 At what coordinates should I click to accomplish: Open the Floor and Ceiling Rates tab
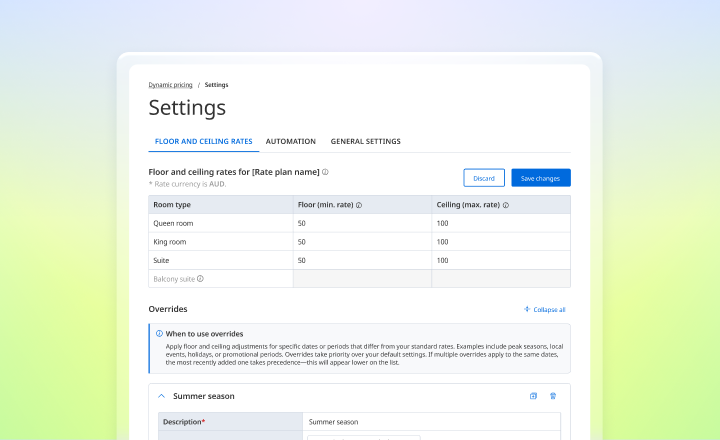pos(203,141)
